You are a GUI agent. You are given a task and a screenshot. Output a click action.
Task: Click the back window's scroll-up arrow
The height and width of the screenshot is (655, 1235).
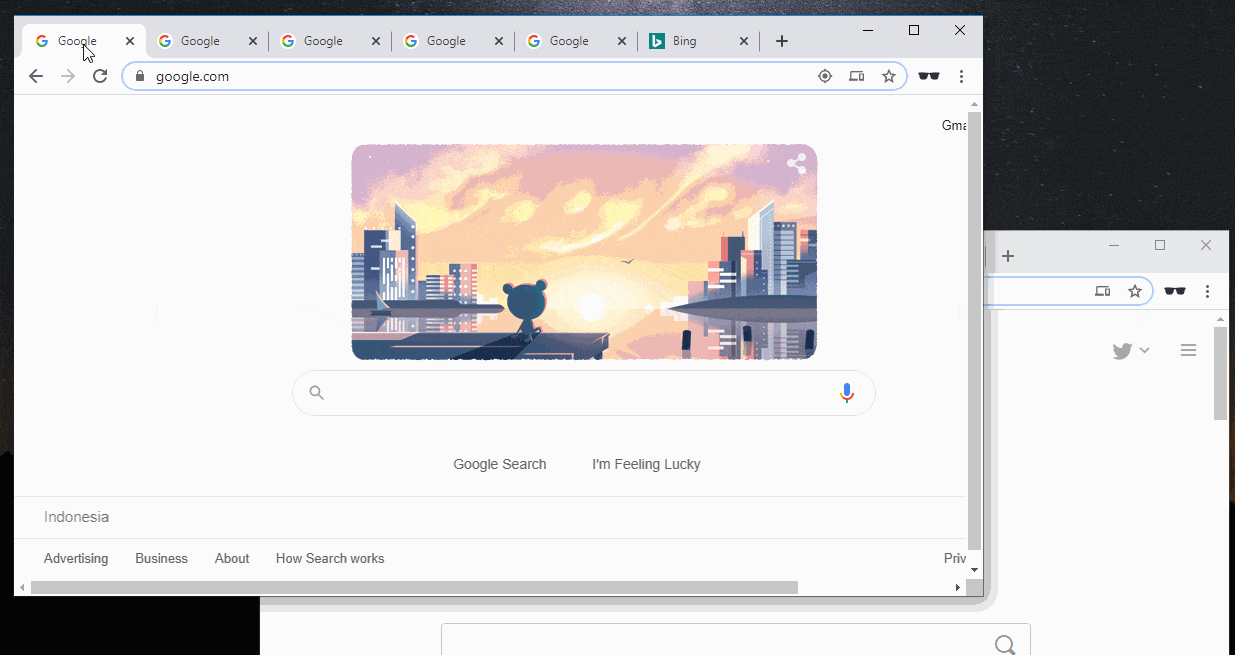point(1220,318)
